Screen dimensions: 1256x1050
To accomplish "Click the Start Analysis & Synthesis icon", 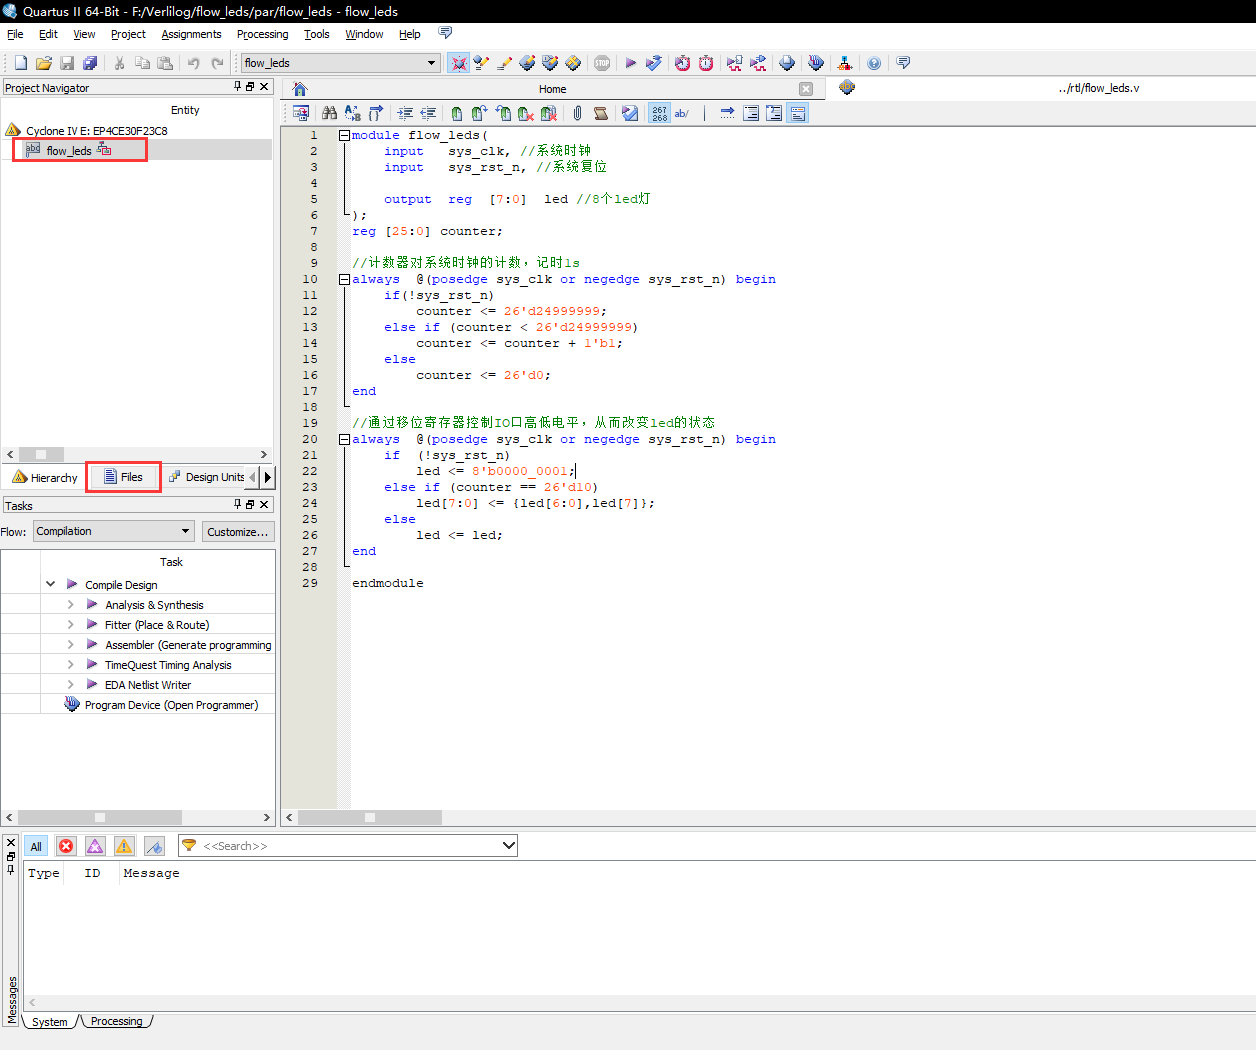I will pyautogui.click(x=654, y=63).
